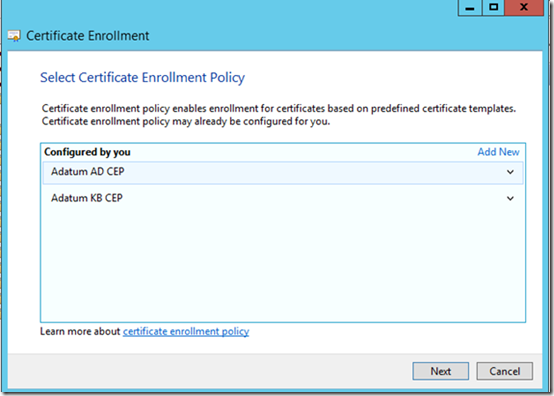Image resolution: width=554 pixels, height=396 pixels.
Task: Click the Certificate Enrollment wizard icon
Action: [x=14, y=36]
